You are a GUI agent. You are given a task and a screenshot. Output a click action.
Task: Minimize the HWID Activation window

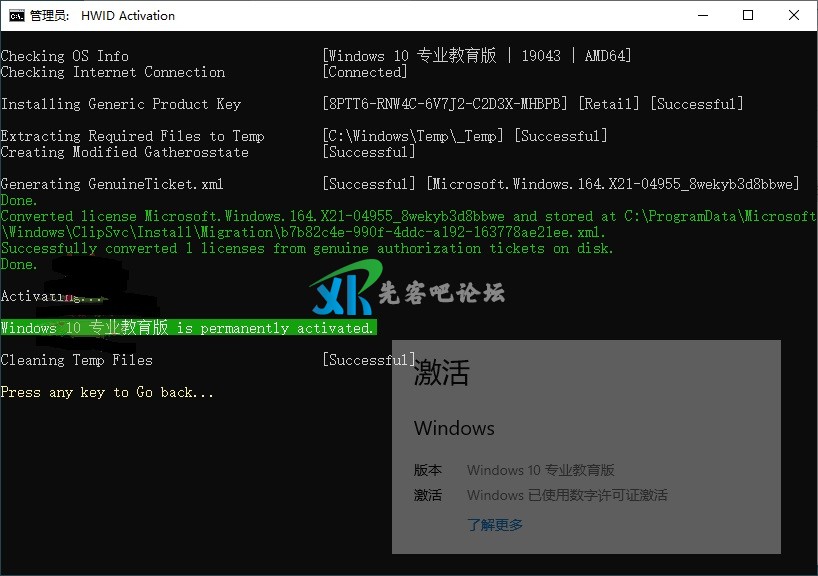point(702,15)
